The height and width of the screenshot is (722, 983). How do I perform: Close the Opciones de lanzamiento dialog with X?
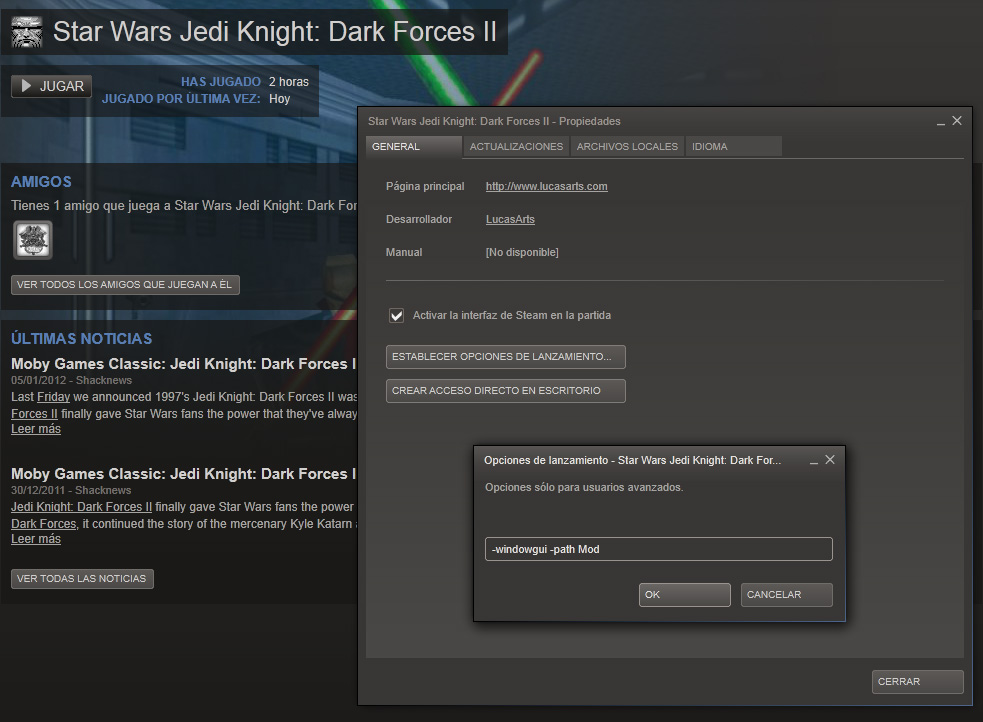tap(830, 460)
